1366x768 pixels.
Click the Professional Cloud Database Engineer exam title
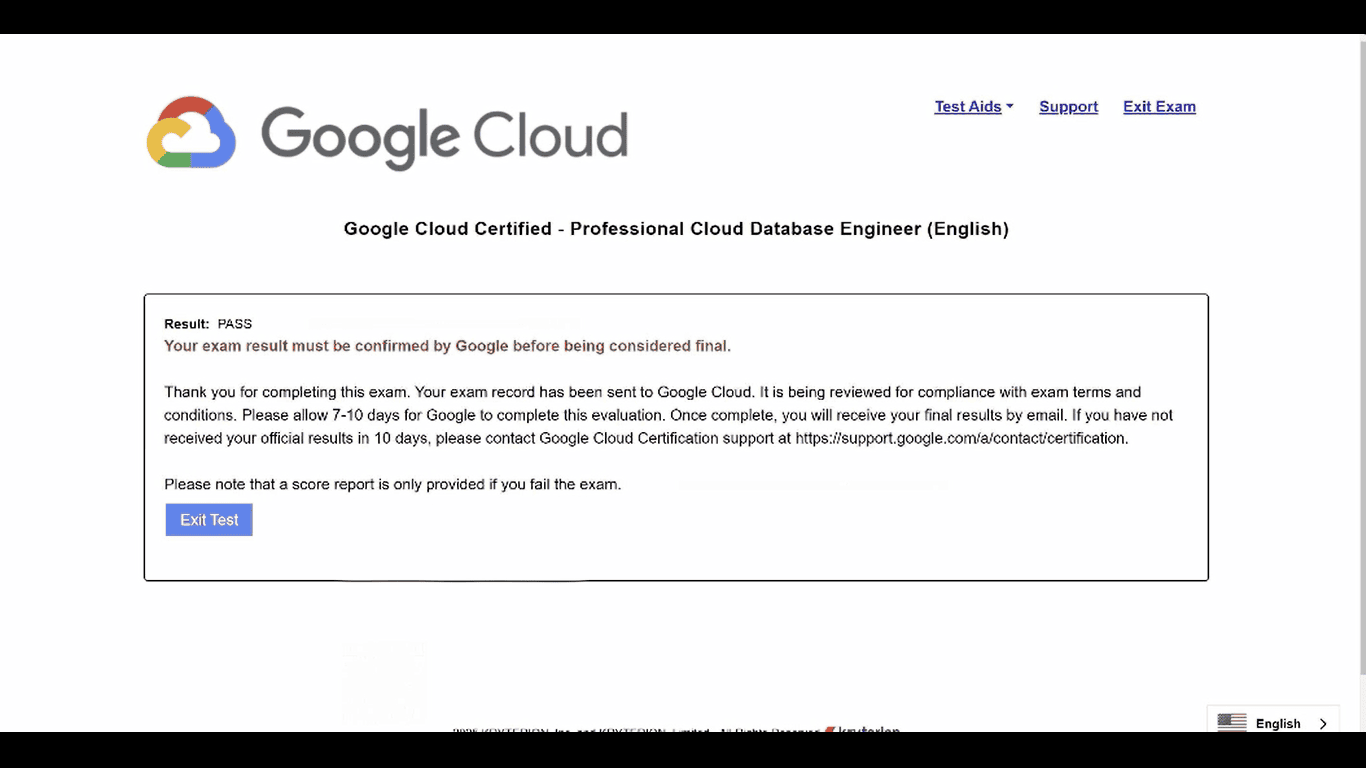click(676, 229)
